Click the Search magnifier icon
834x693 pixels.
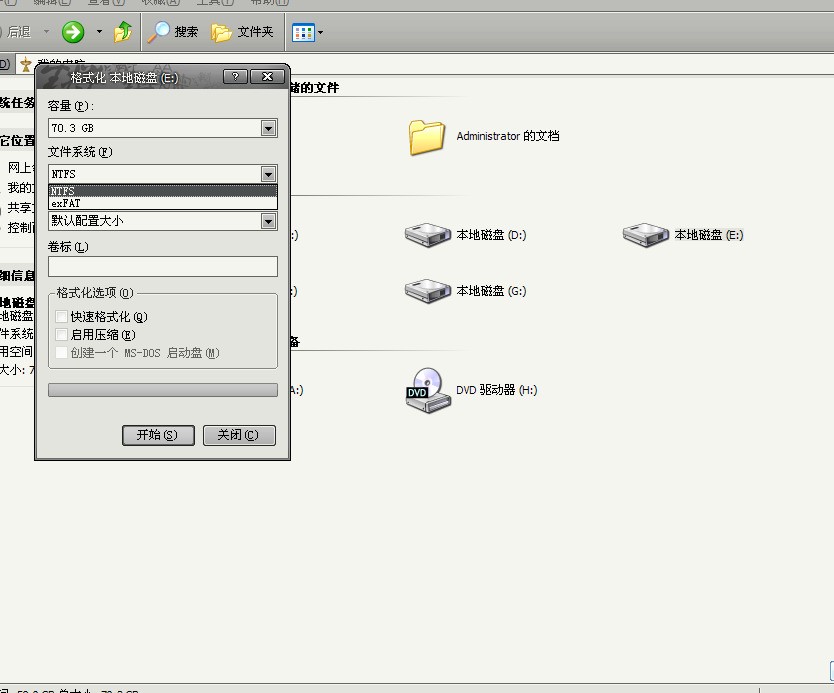pyautogui.click(x=158, y=32)
